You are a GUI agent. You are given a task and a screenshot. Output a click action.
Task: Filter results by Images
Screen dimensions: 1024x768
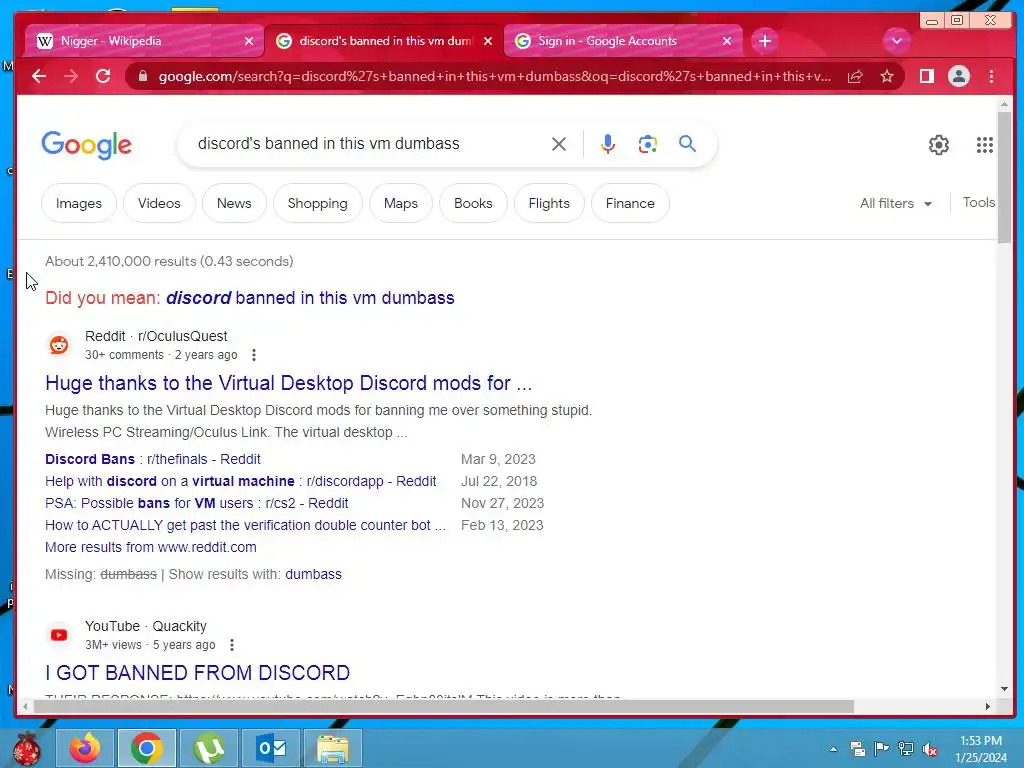pyautogui.click(x=78, y=204)
